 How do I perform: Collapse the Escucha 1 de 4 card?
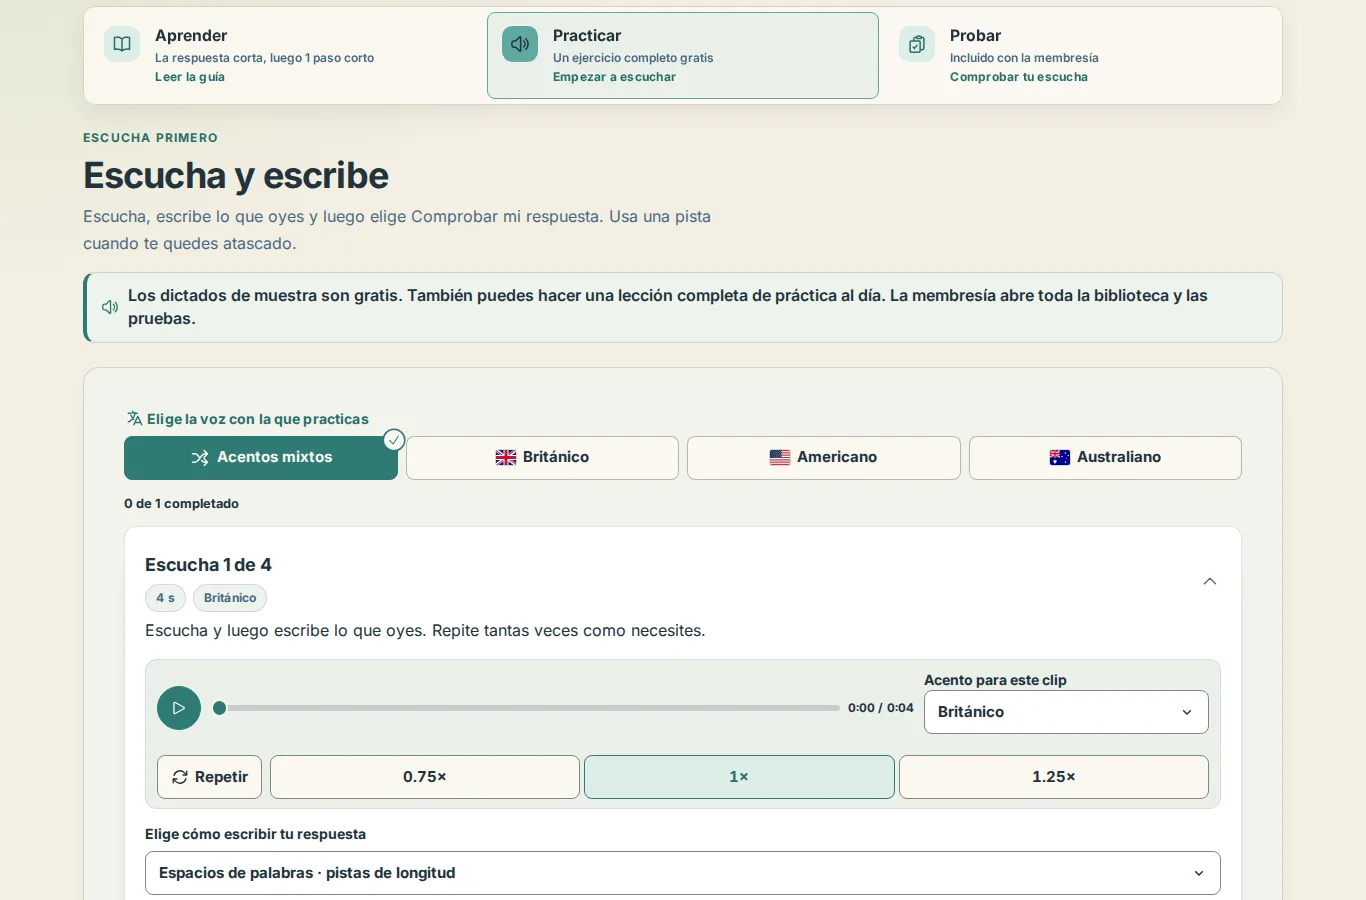coord(1210,581)
